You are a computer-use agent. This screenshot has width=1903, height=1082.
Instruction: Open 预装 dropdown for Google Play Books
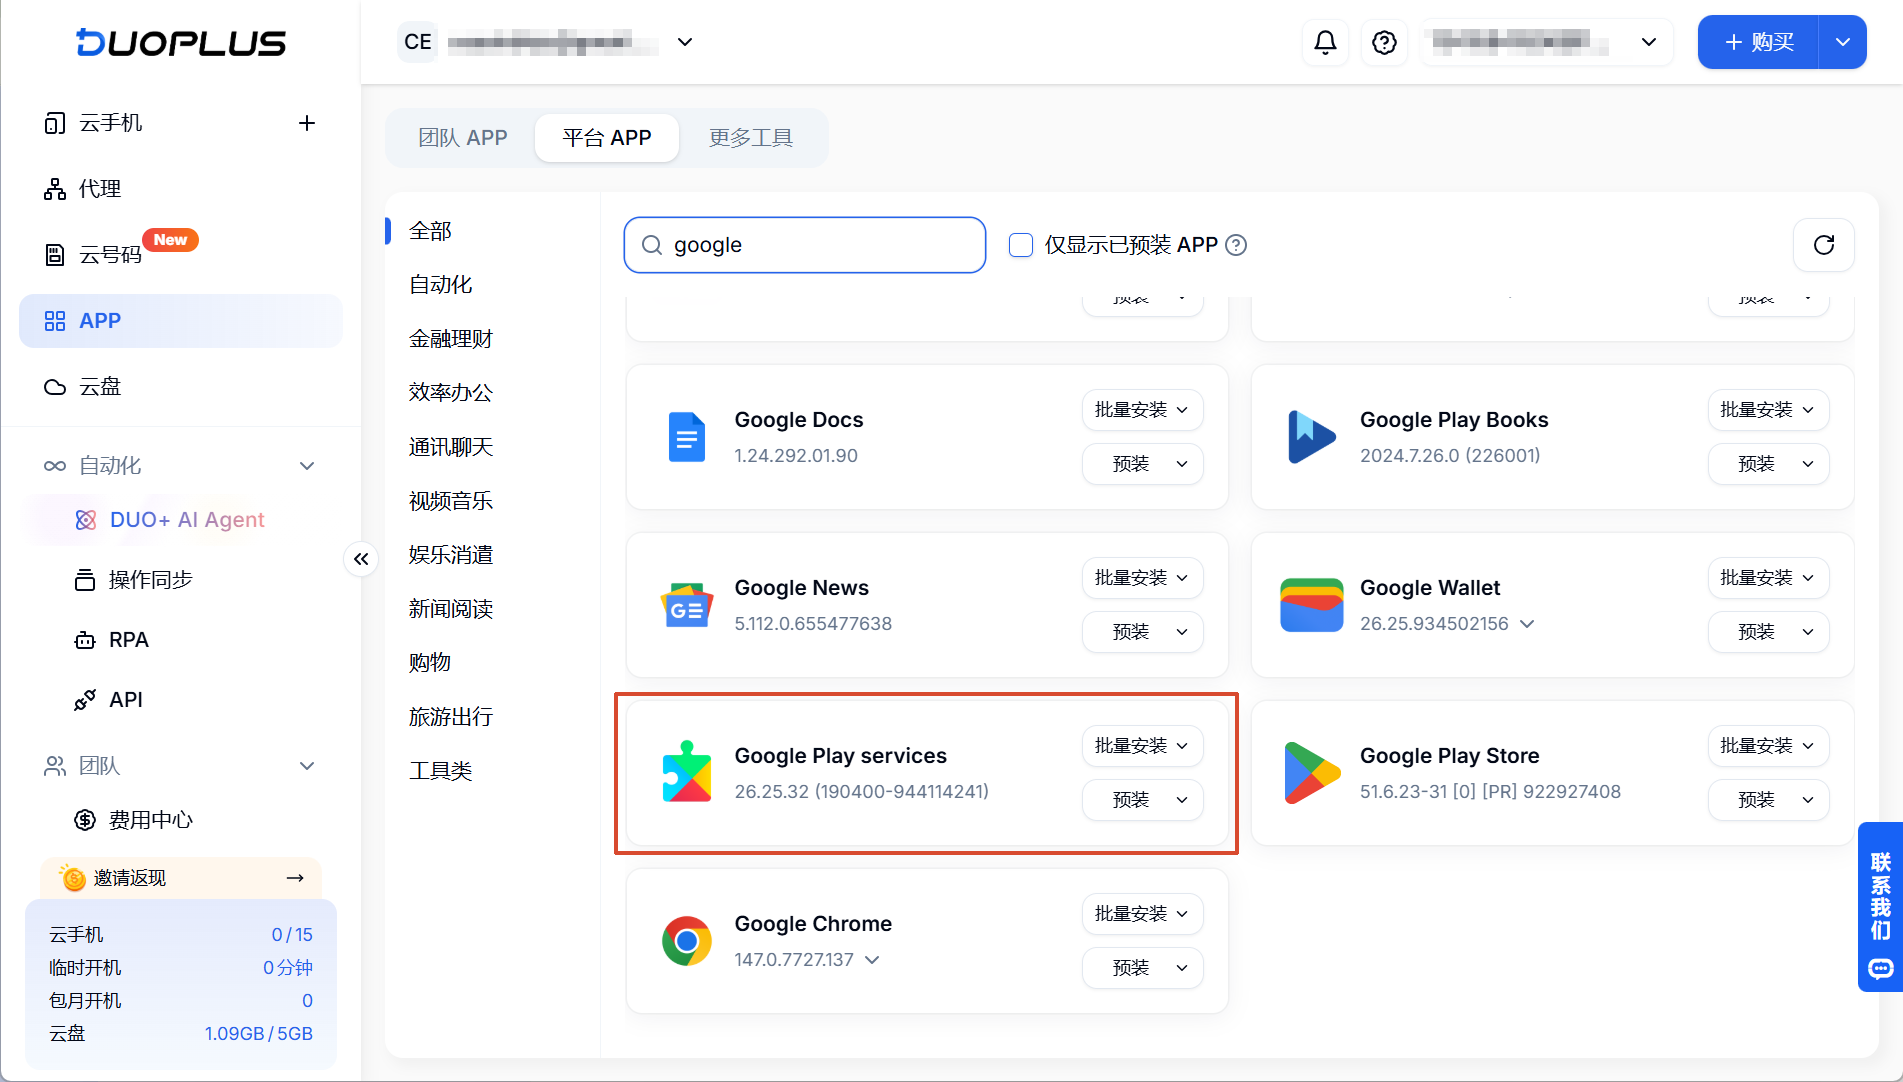(x=1768, y=464)
